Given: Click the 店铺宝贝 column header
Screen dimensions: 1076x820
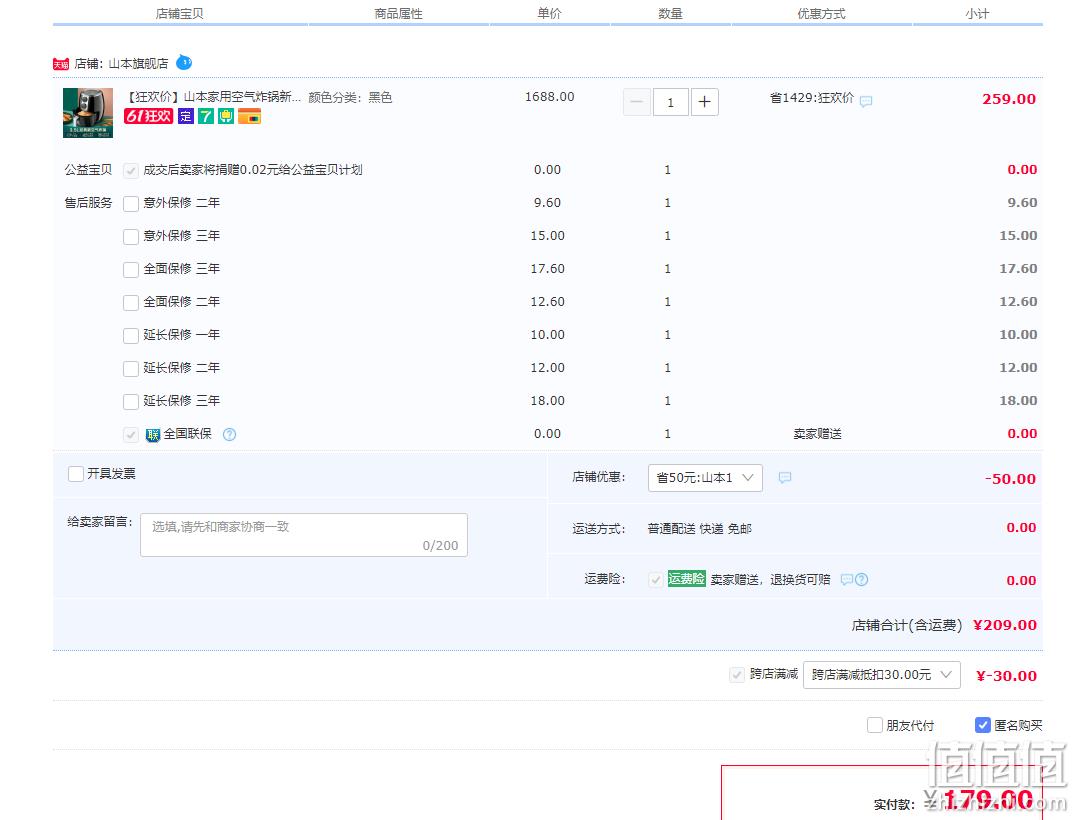Looking at the screenshot, I should (x=179, y=14).
